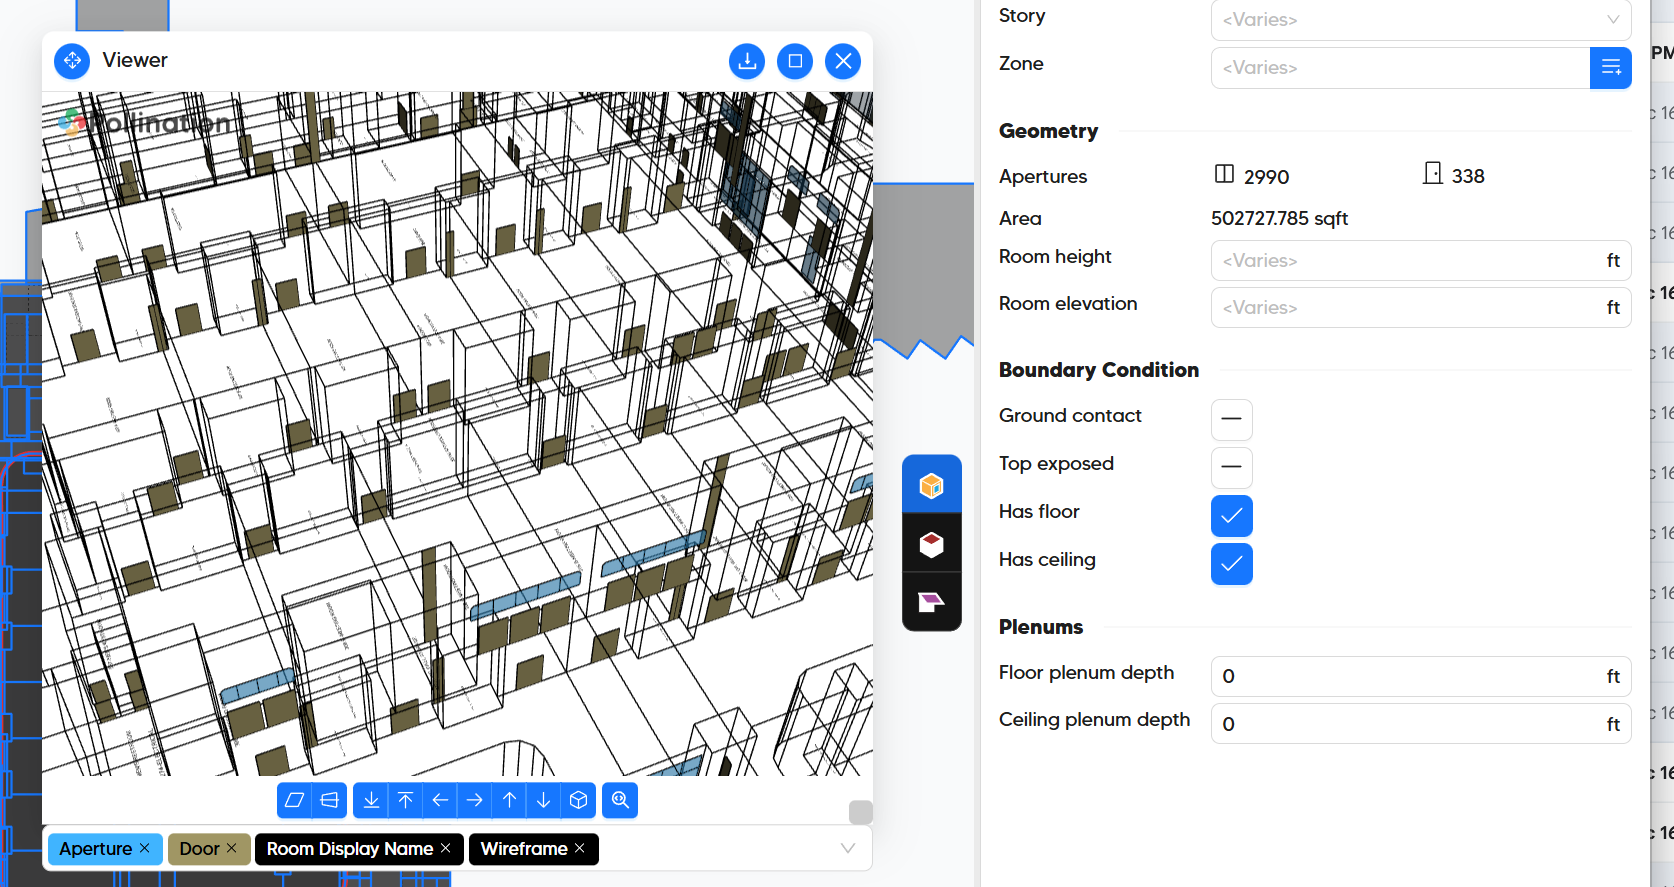Click the Floor plenum depth field

coord(1405,676)
